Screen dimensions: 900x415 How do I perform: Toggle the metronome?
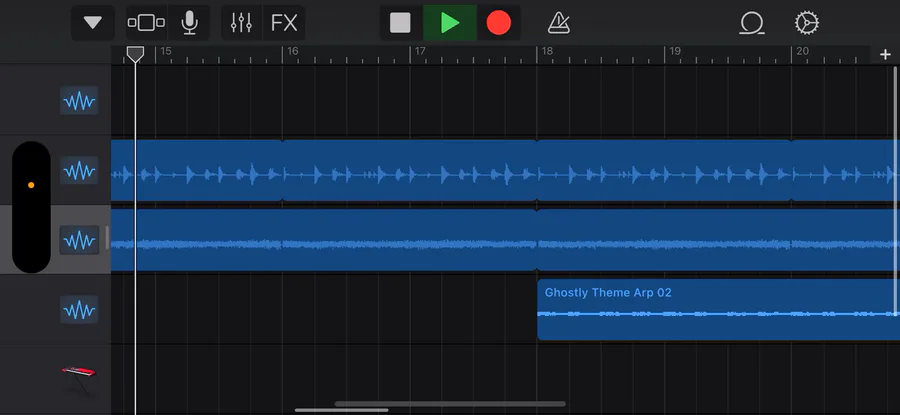click(x=558, y=23)
